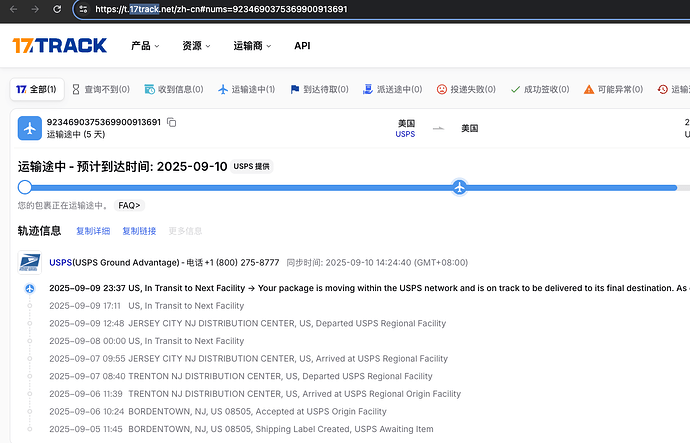The width and height of the screenshot is (690, 443).
Task: Click 更多信息 link
Action: [185, 231]
